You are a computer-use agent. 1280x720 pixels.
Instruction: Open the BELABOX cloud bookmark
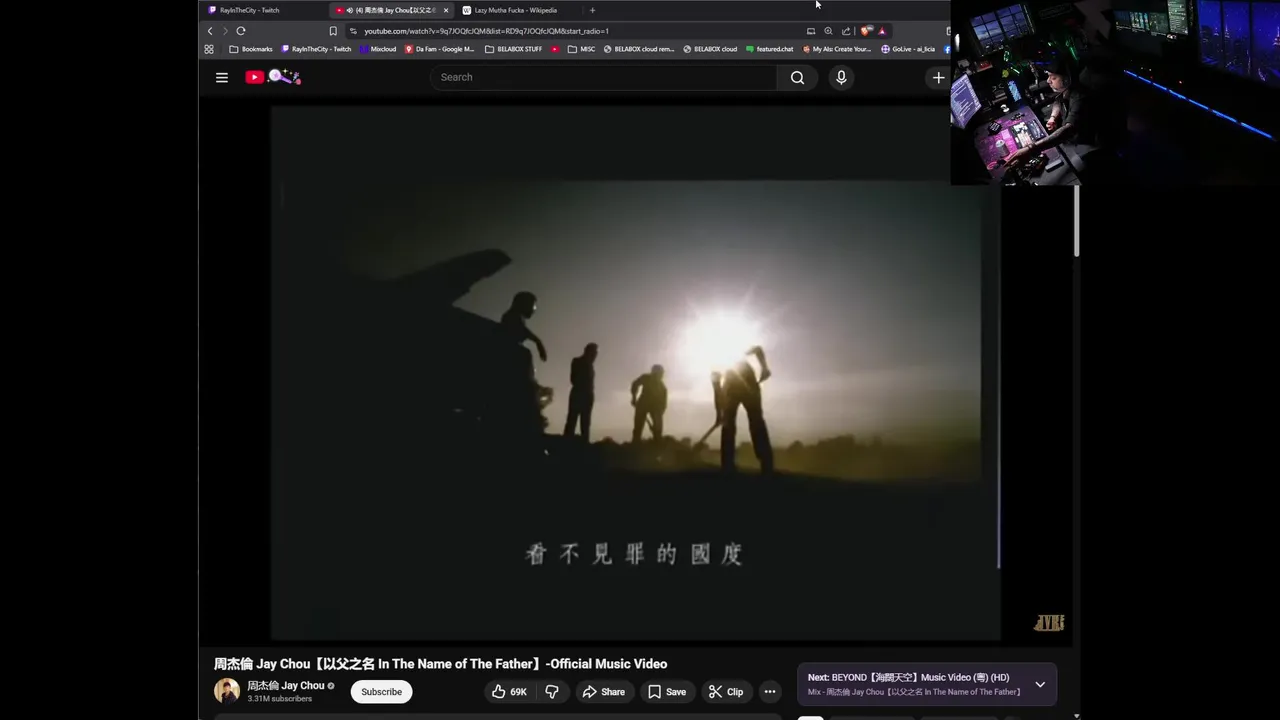(x=710, y=49)
